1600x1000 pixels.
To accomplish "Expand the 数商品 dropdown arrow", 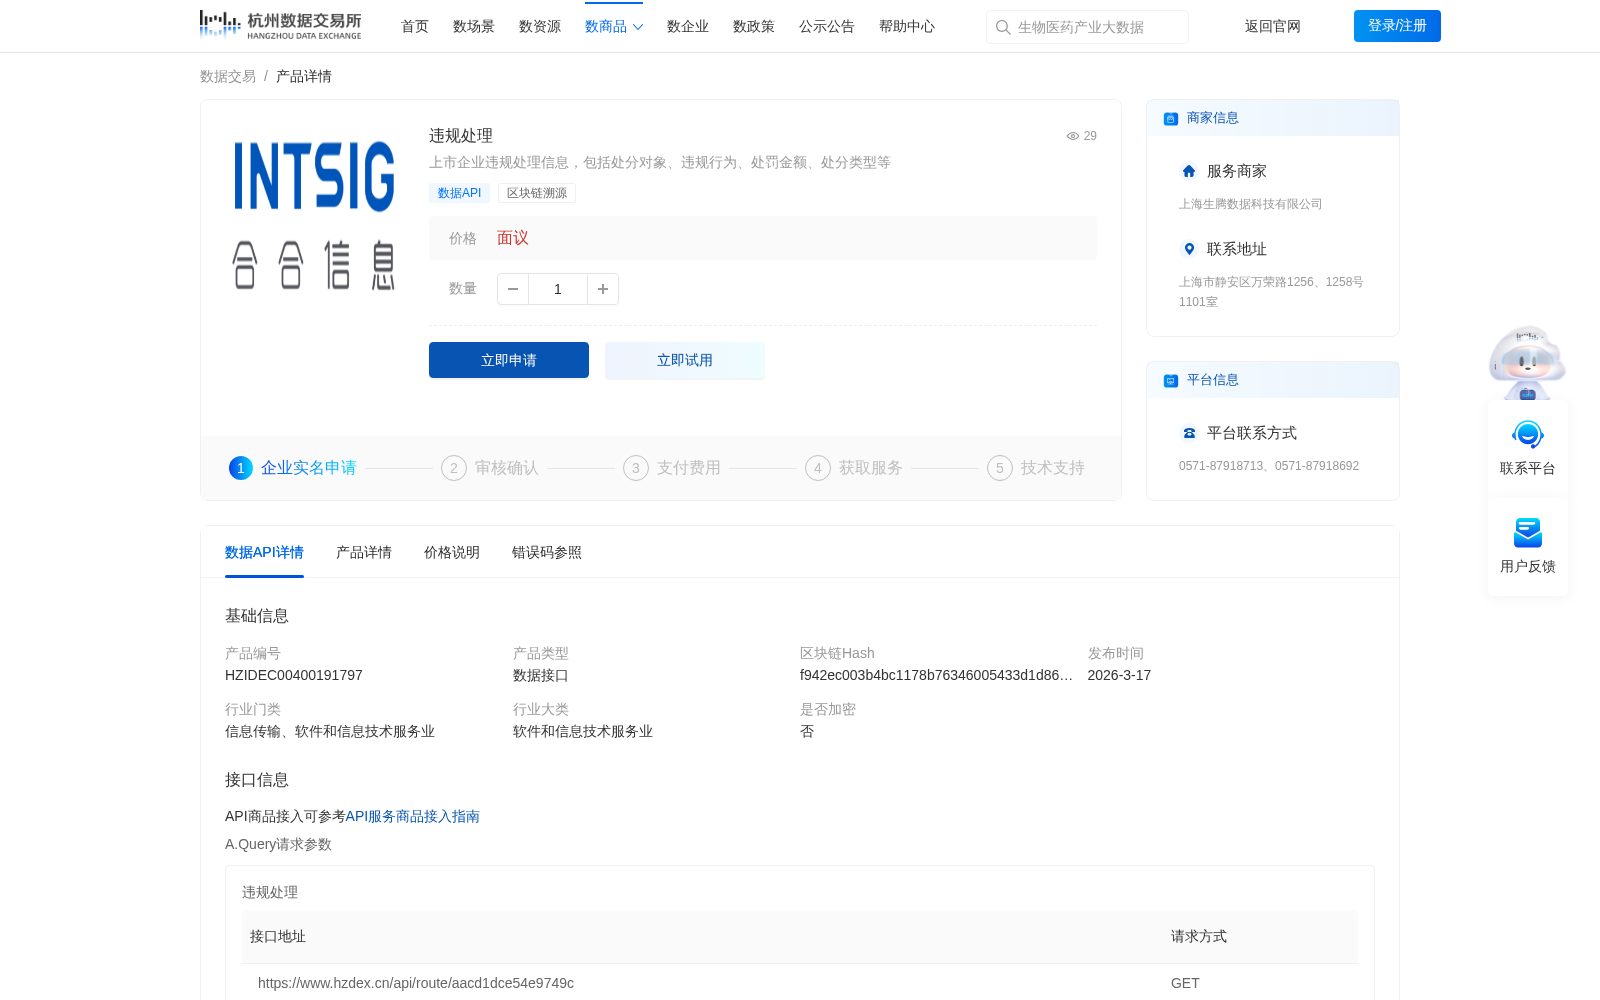I will click(x=638, y=27).
